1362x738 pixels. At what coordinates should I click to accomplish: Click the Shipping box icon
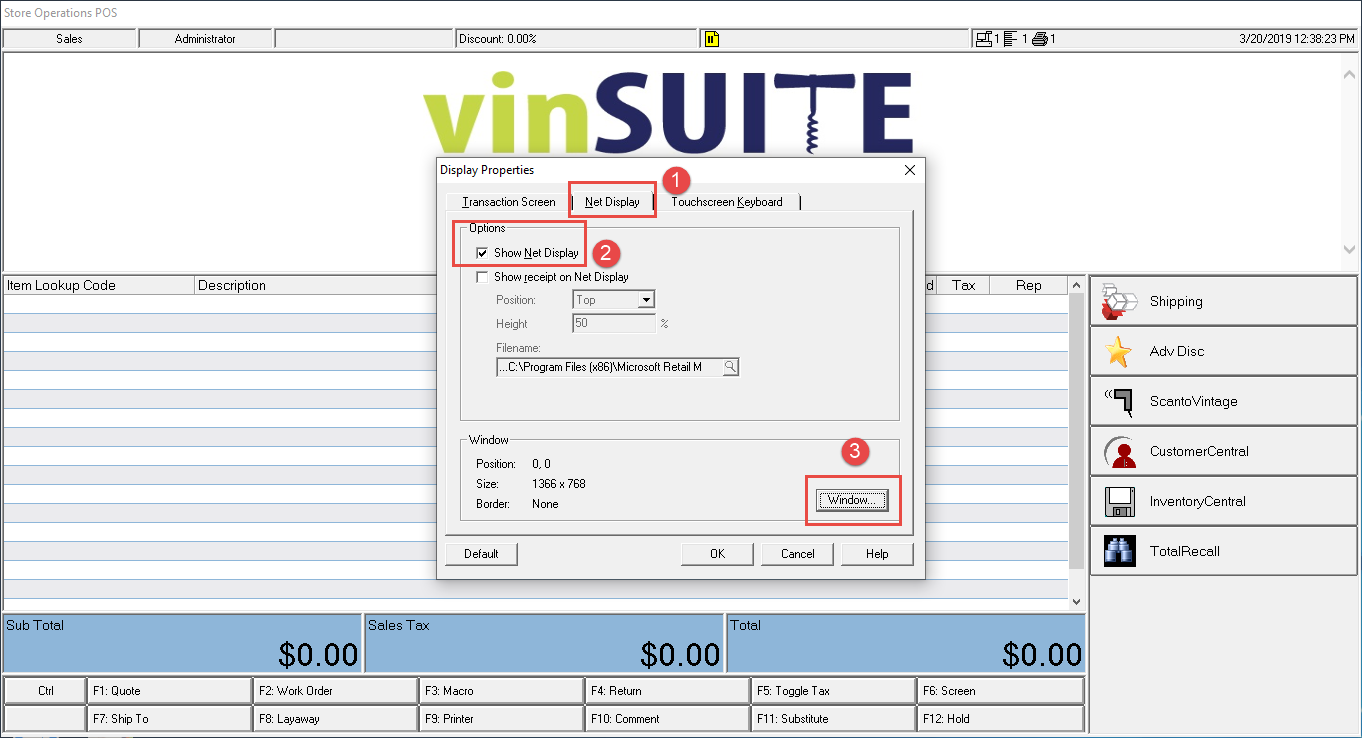[1119, 301]
